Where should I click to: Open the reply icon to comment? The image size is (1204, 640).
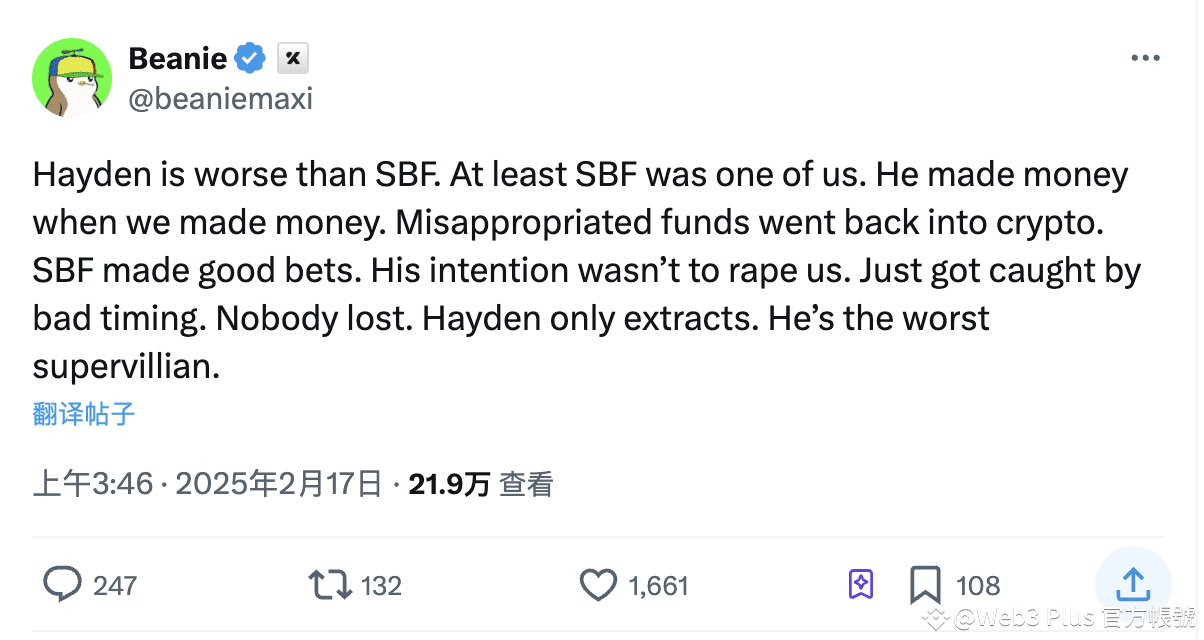coord(62,584)
